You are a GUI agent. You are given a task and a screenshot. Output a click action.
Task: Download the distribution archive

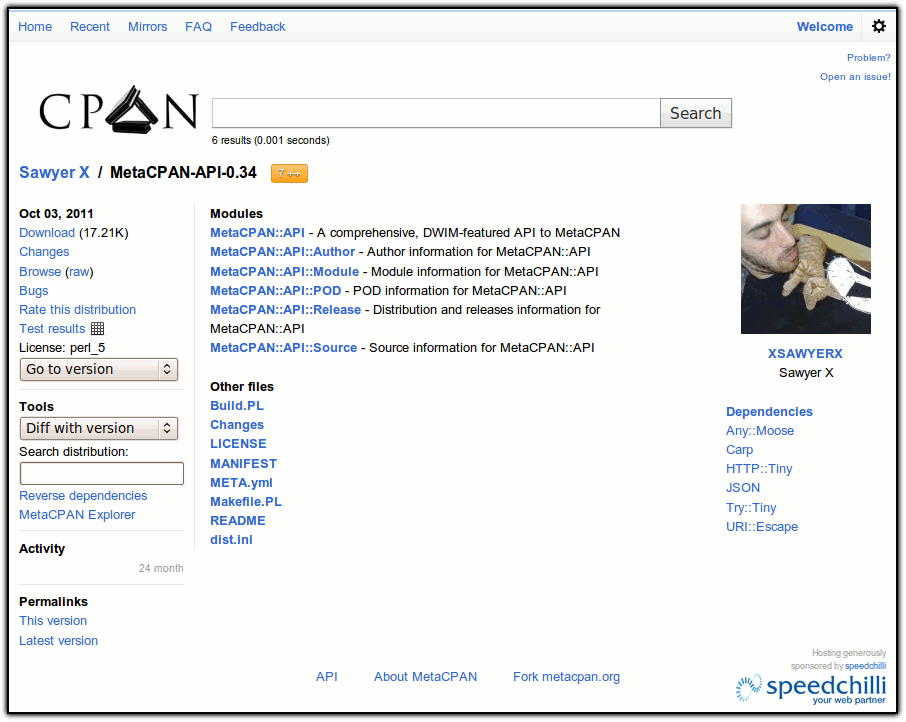tap(47, 233)
